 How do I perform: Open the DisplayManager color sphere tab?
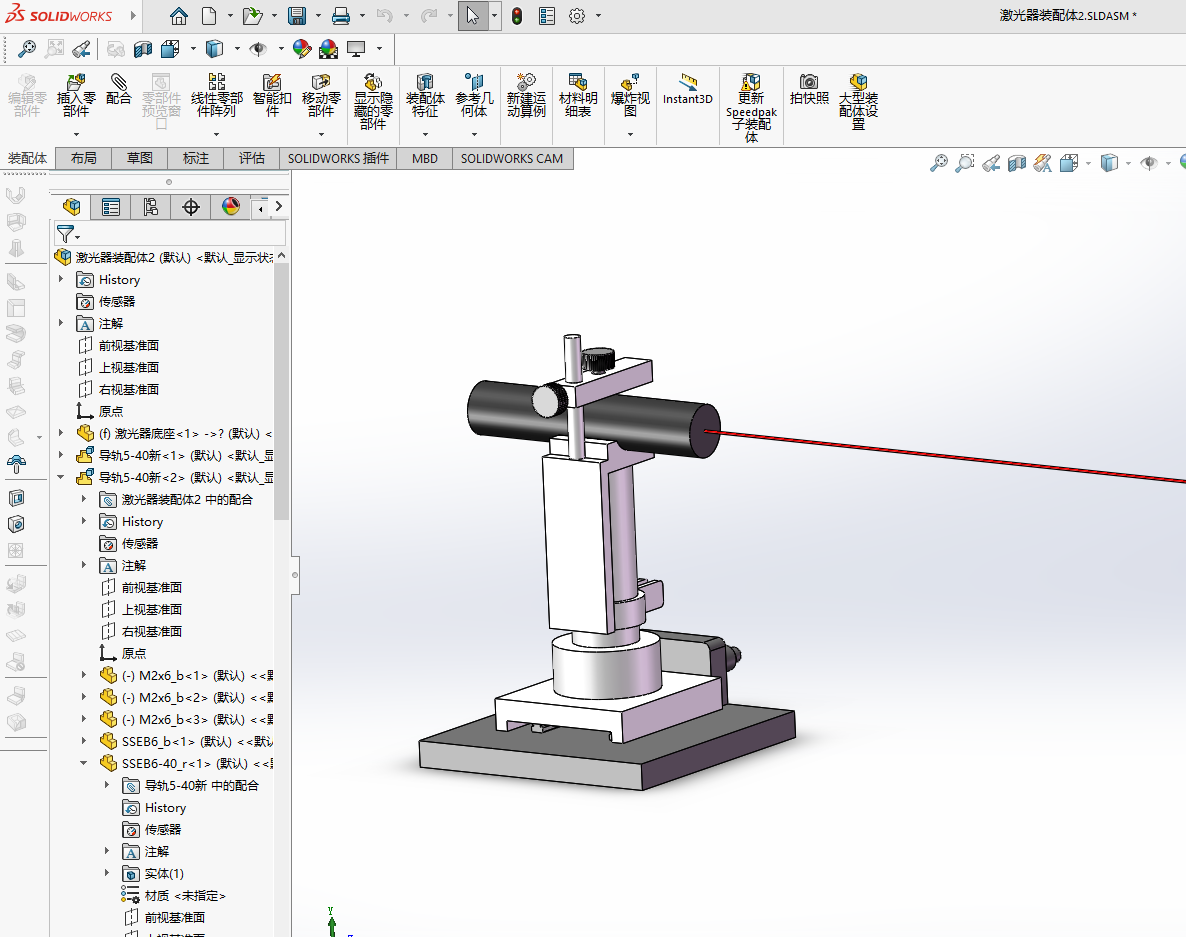pos(231,206)
